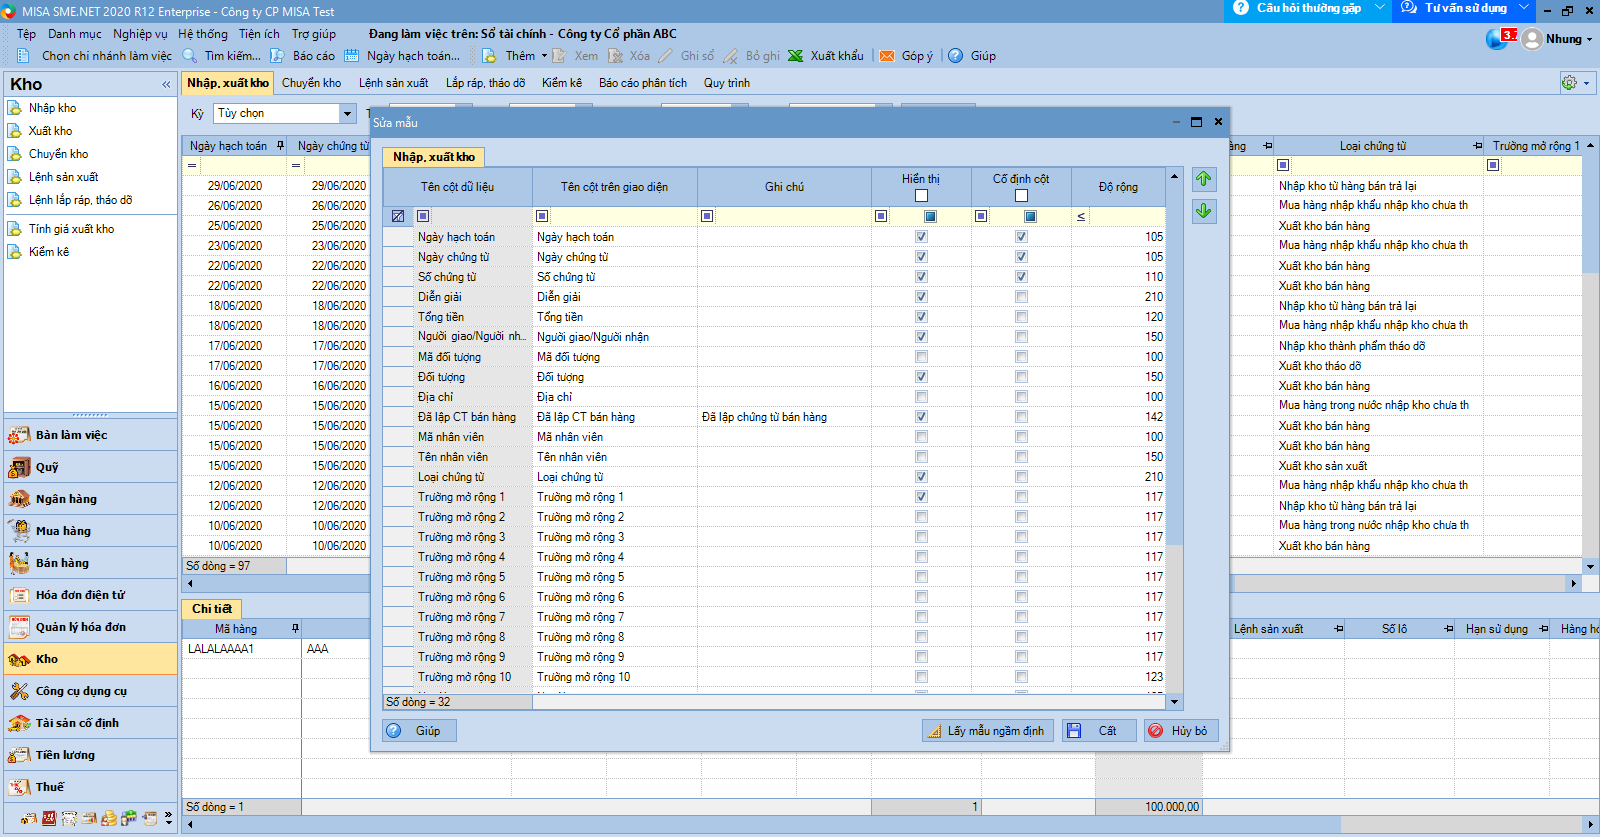Click the Ghi chú filter input field
1600x837 pixels.
click(x=792, y=216)
